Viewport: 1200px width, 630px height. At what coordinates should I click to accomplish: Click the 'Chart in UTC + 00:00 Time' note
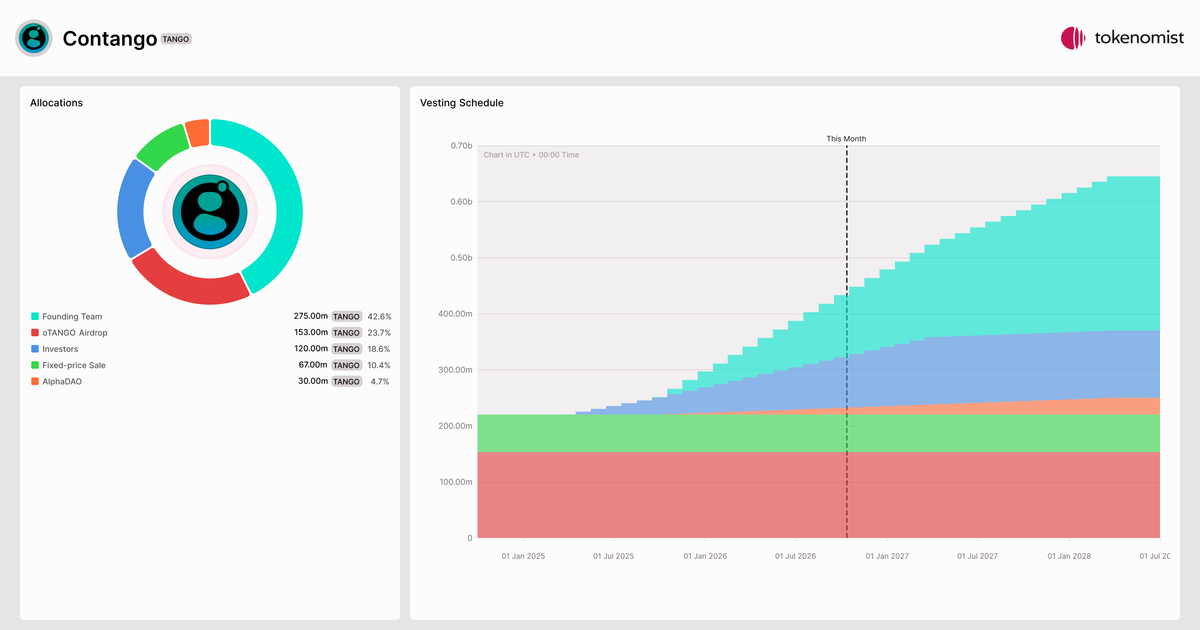click(x=531, y=155)
